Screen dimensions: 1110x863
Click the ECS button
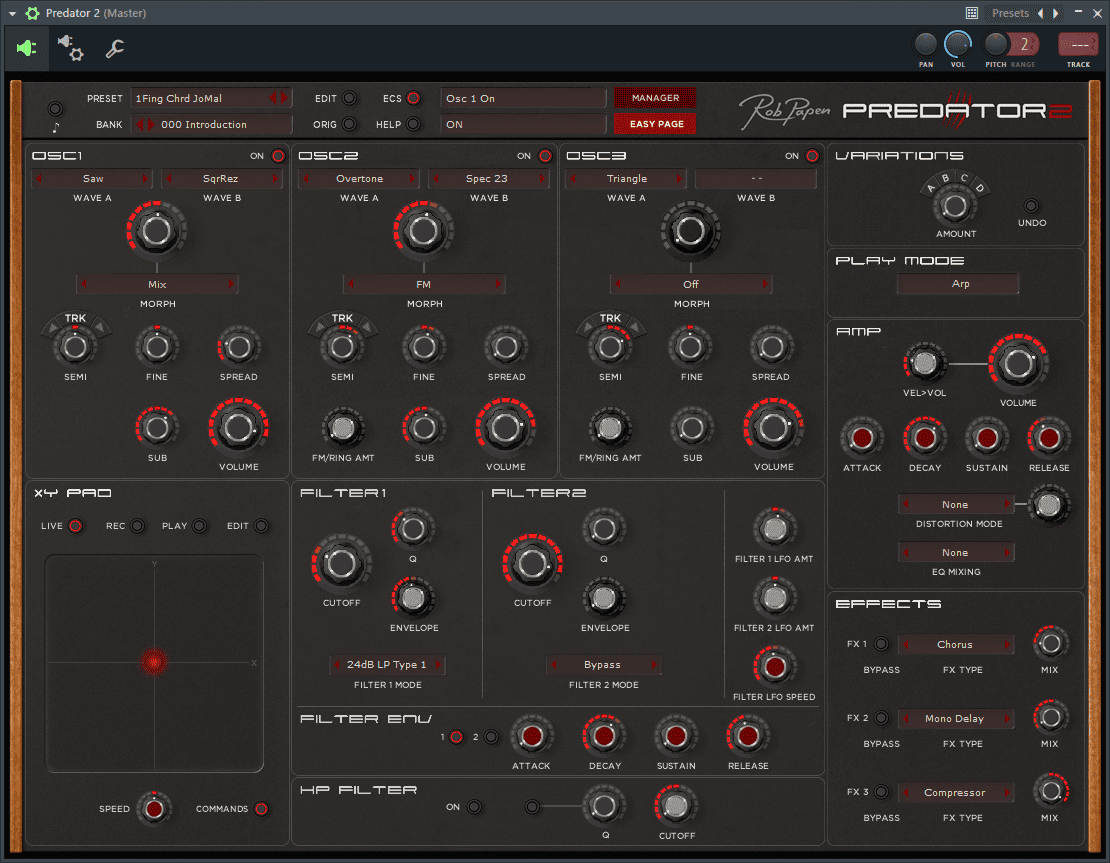413,98
